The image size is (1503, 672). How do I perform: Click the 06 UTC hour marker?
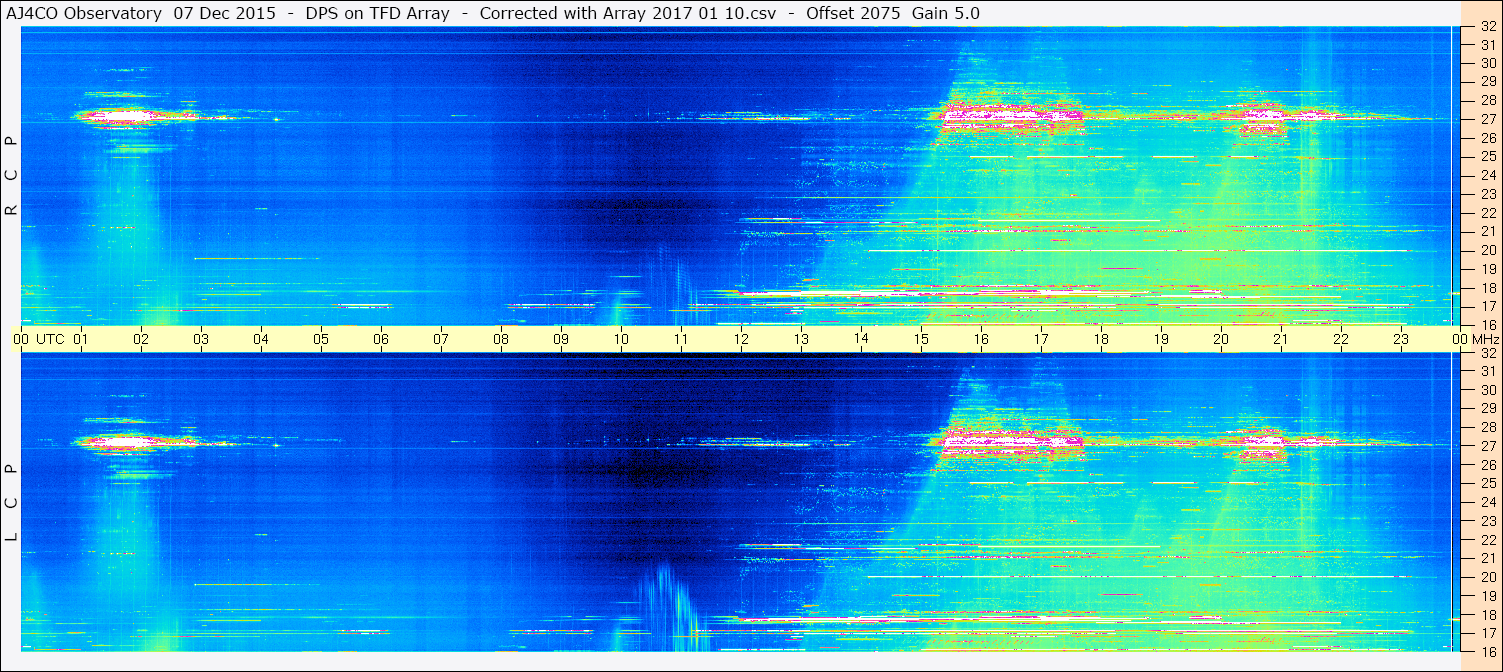point(381,339)
